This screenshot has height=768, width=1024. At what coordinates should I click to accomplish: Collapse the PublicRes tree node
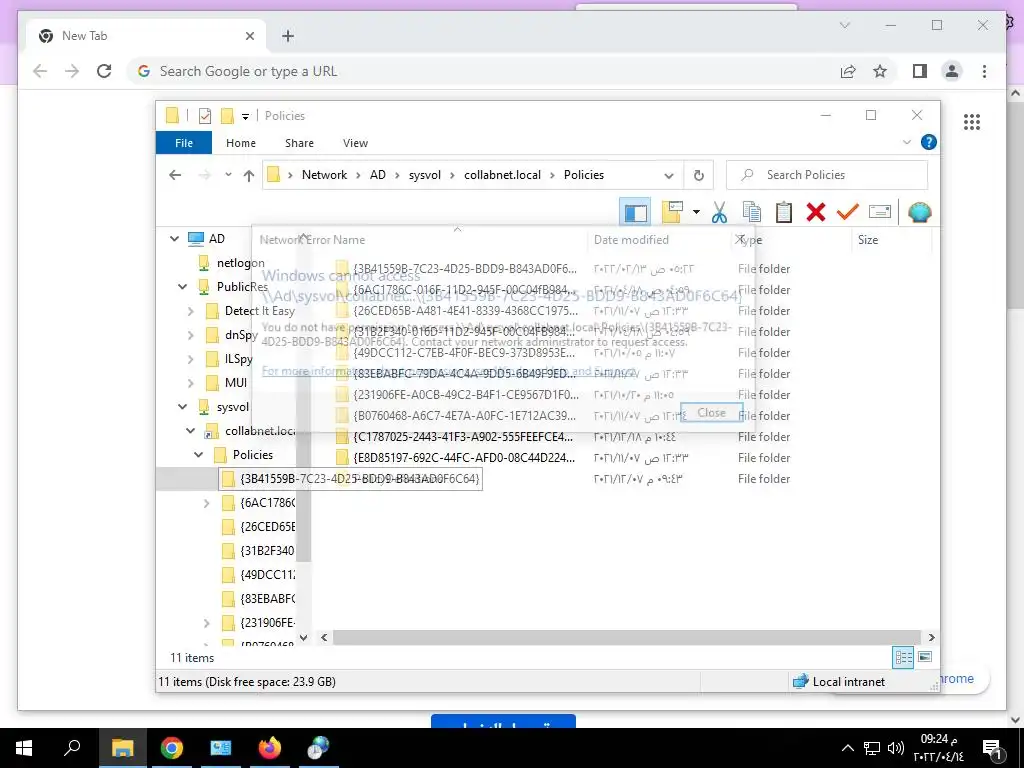(x=182, y=287)
